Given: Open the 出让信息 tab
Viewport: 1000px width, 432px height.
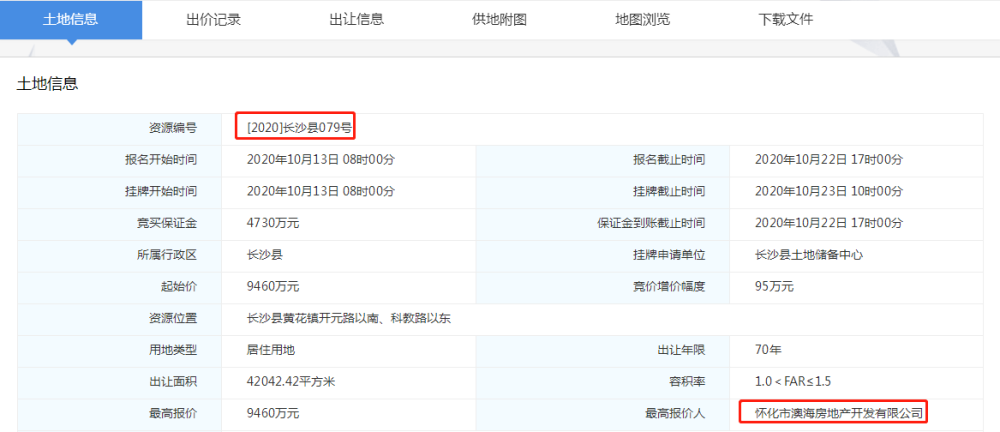Looking at the screenshot, I should (x=357, y=19).
